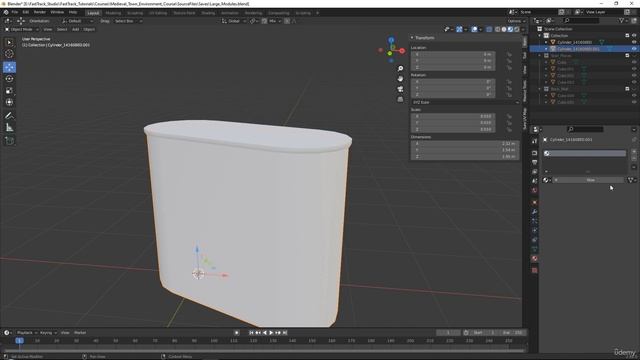Screen dimensions: 640x360
Task: Open the Particles properties tab icon
Action: click(534, 221)
